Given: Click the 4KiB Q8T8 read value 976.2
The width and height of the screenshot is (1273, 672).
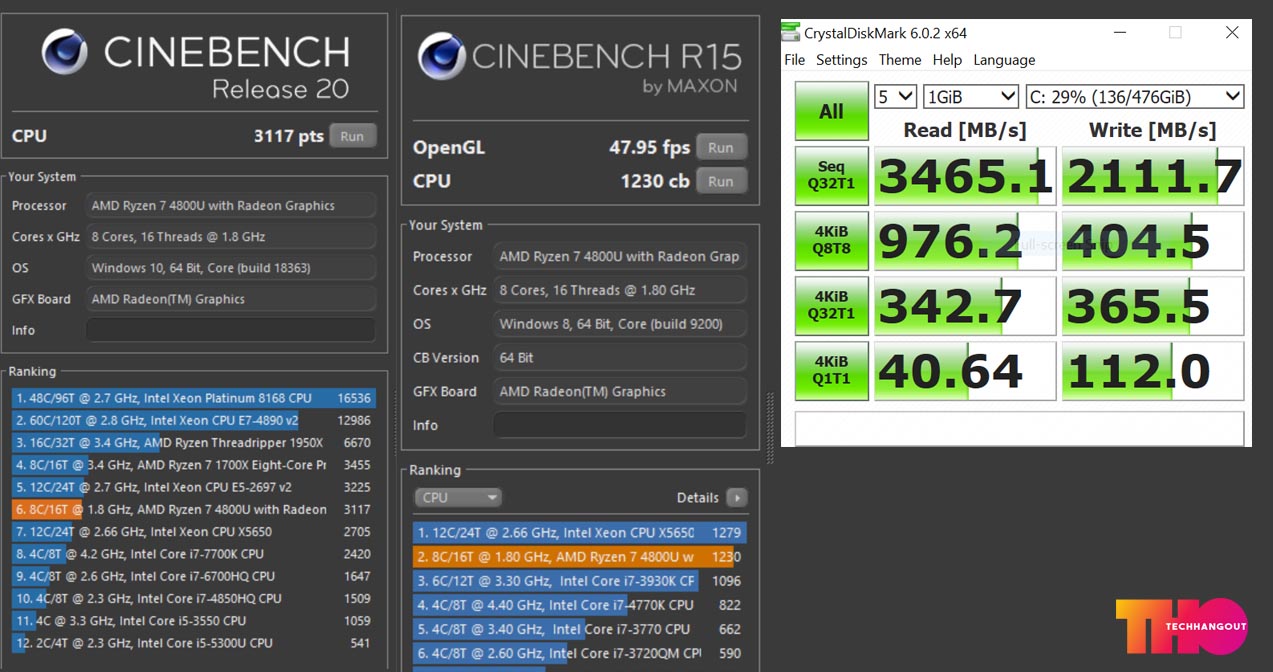Looking at the screenshot, I should click(965, 241).
